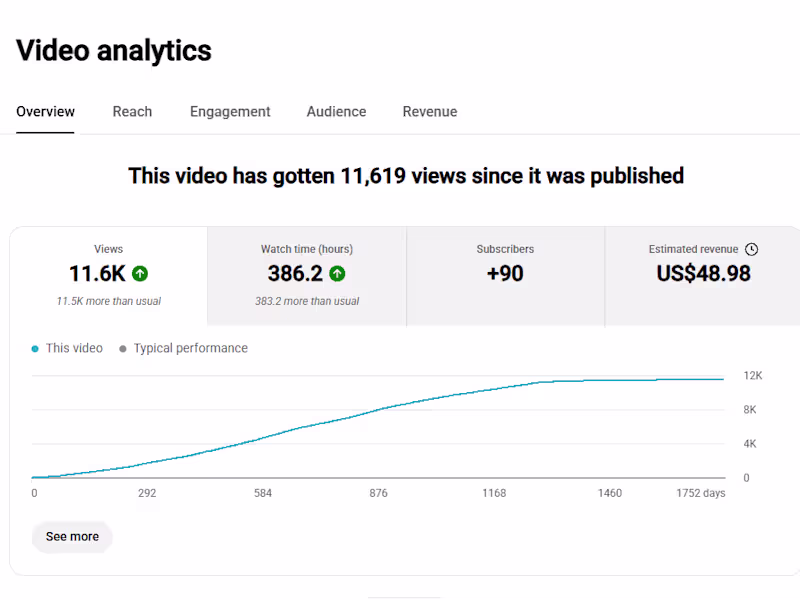Click the 876 x-axis label
The height and width of the screenshot is (600, 800).
[379, 493]
